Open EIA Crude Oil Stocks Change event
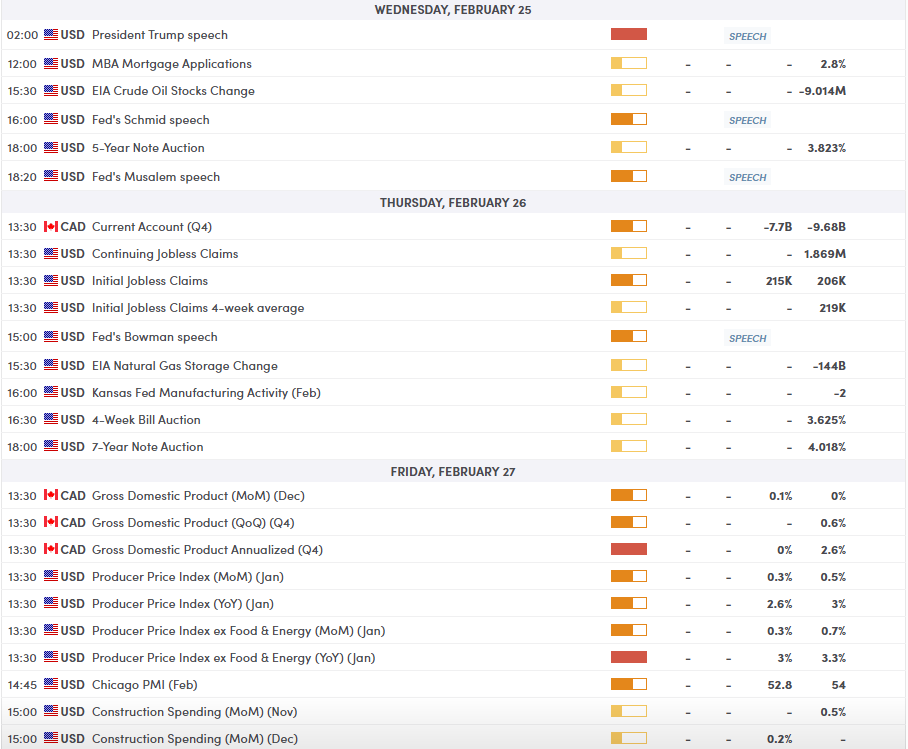 [x=173, y=91]
